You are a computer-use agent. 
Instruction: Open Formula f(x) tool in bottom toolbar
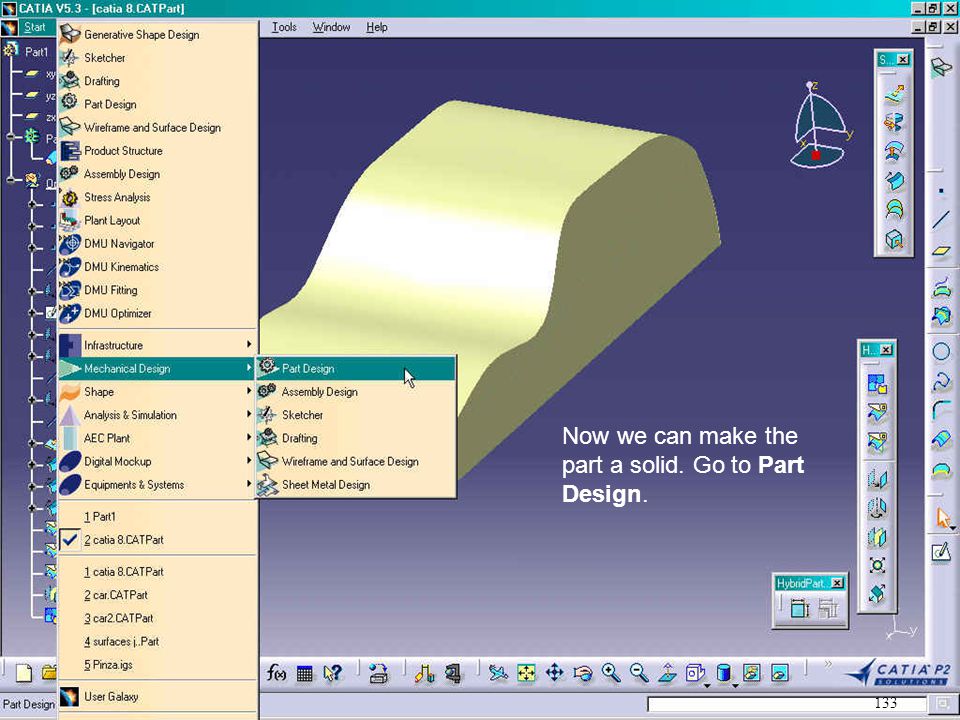276,673
